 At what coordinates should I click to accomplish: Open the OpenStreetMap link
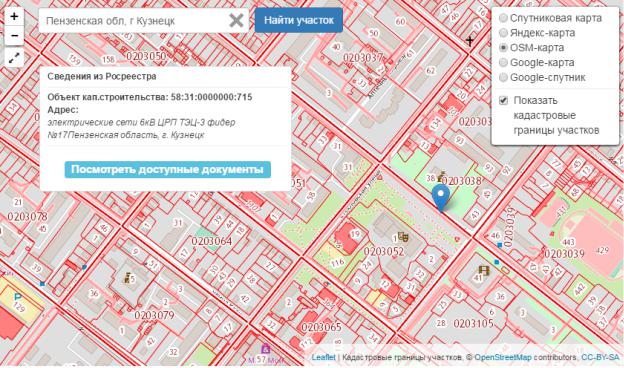tap(503, 357)
